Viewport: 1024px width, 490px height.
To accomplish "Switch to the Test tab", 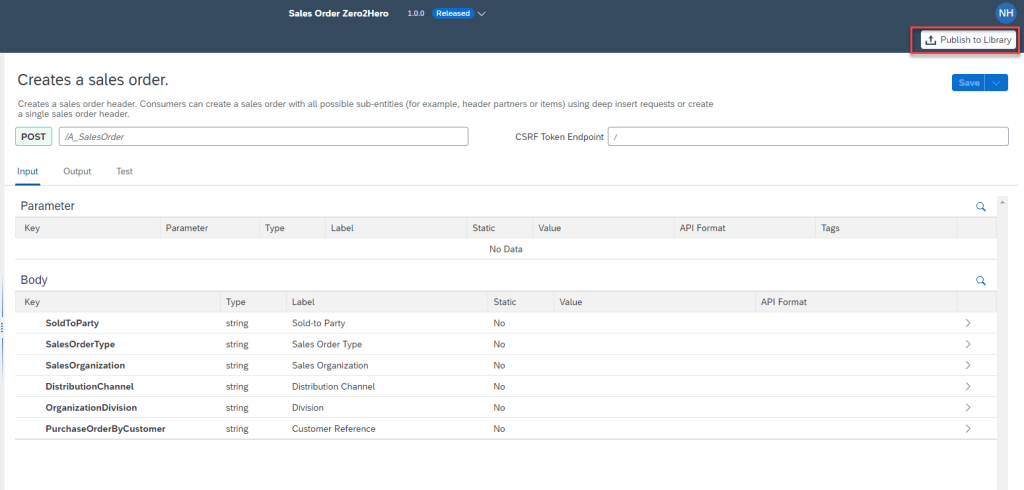I will 124,172.
